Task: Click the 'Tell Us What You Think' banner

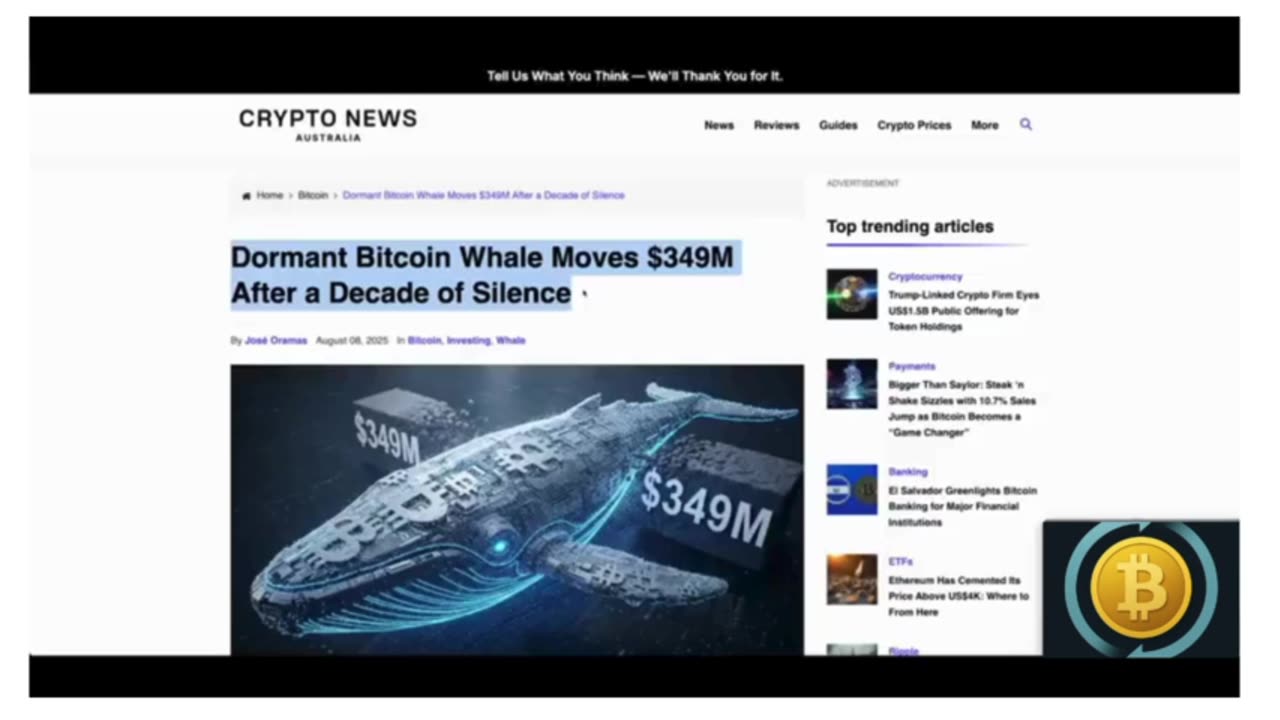Action: 634,76
